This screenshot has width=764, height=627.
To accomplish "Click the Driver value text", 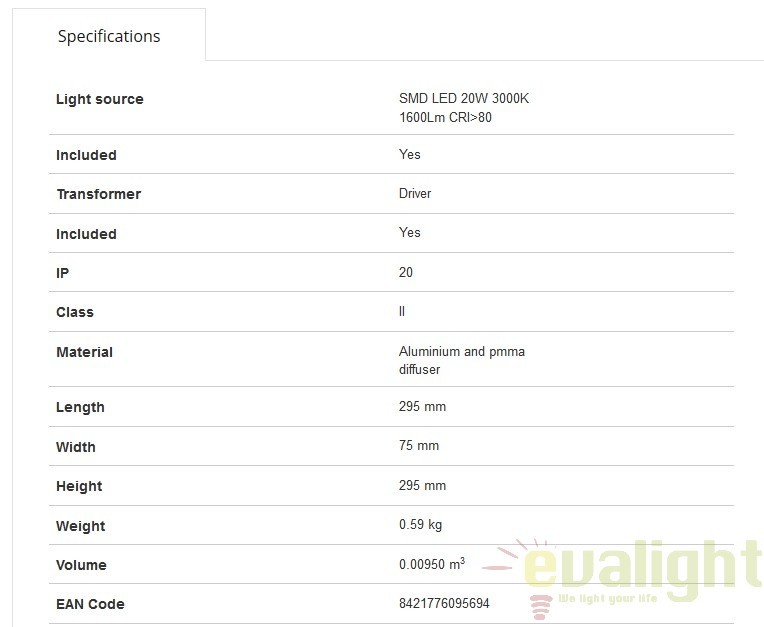I will click(x=415, y=193).
